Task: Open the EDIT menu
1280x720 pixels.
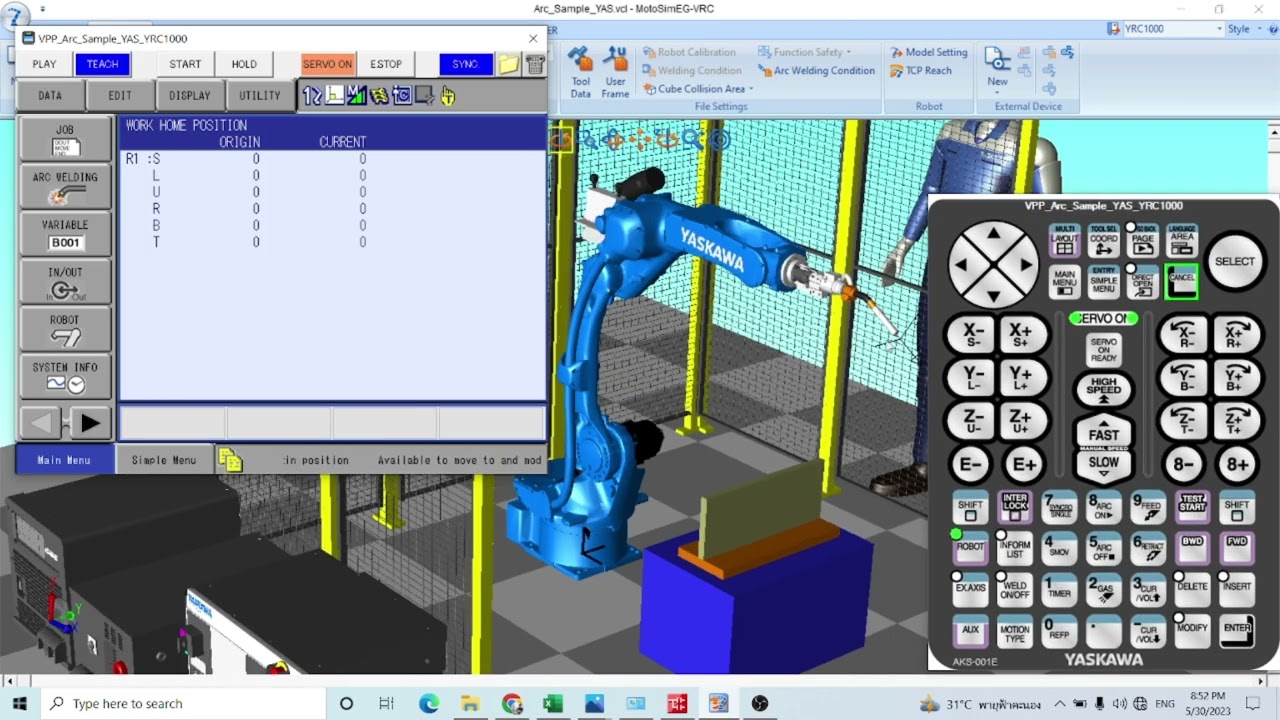Action: (x=120, y=96)
